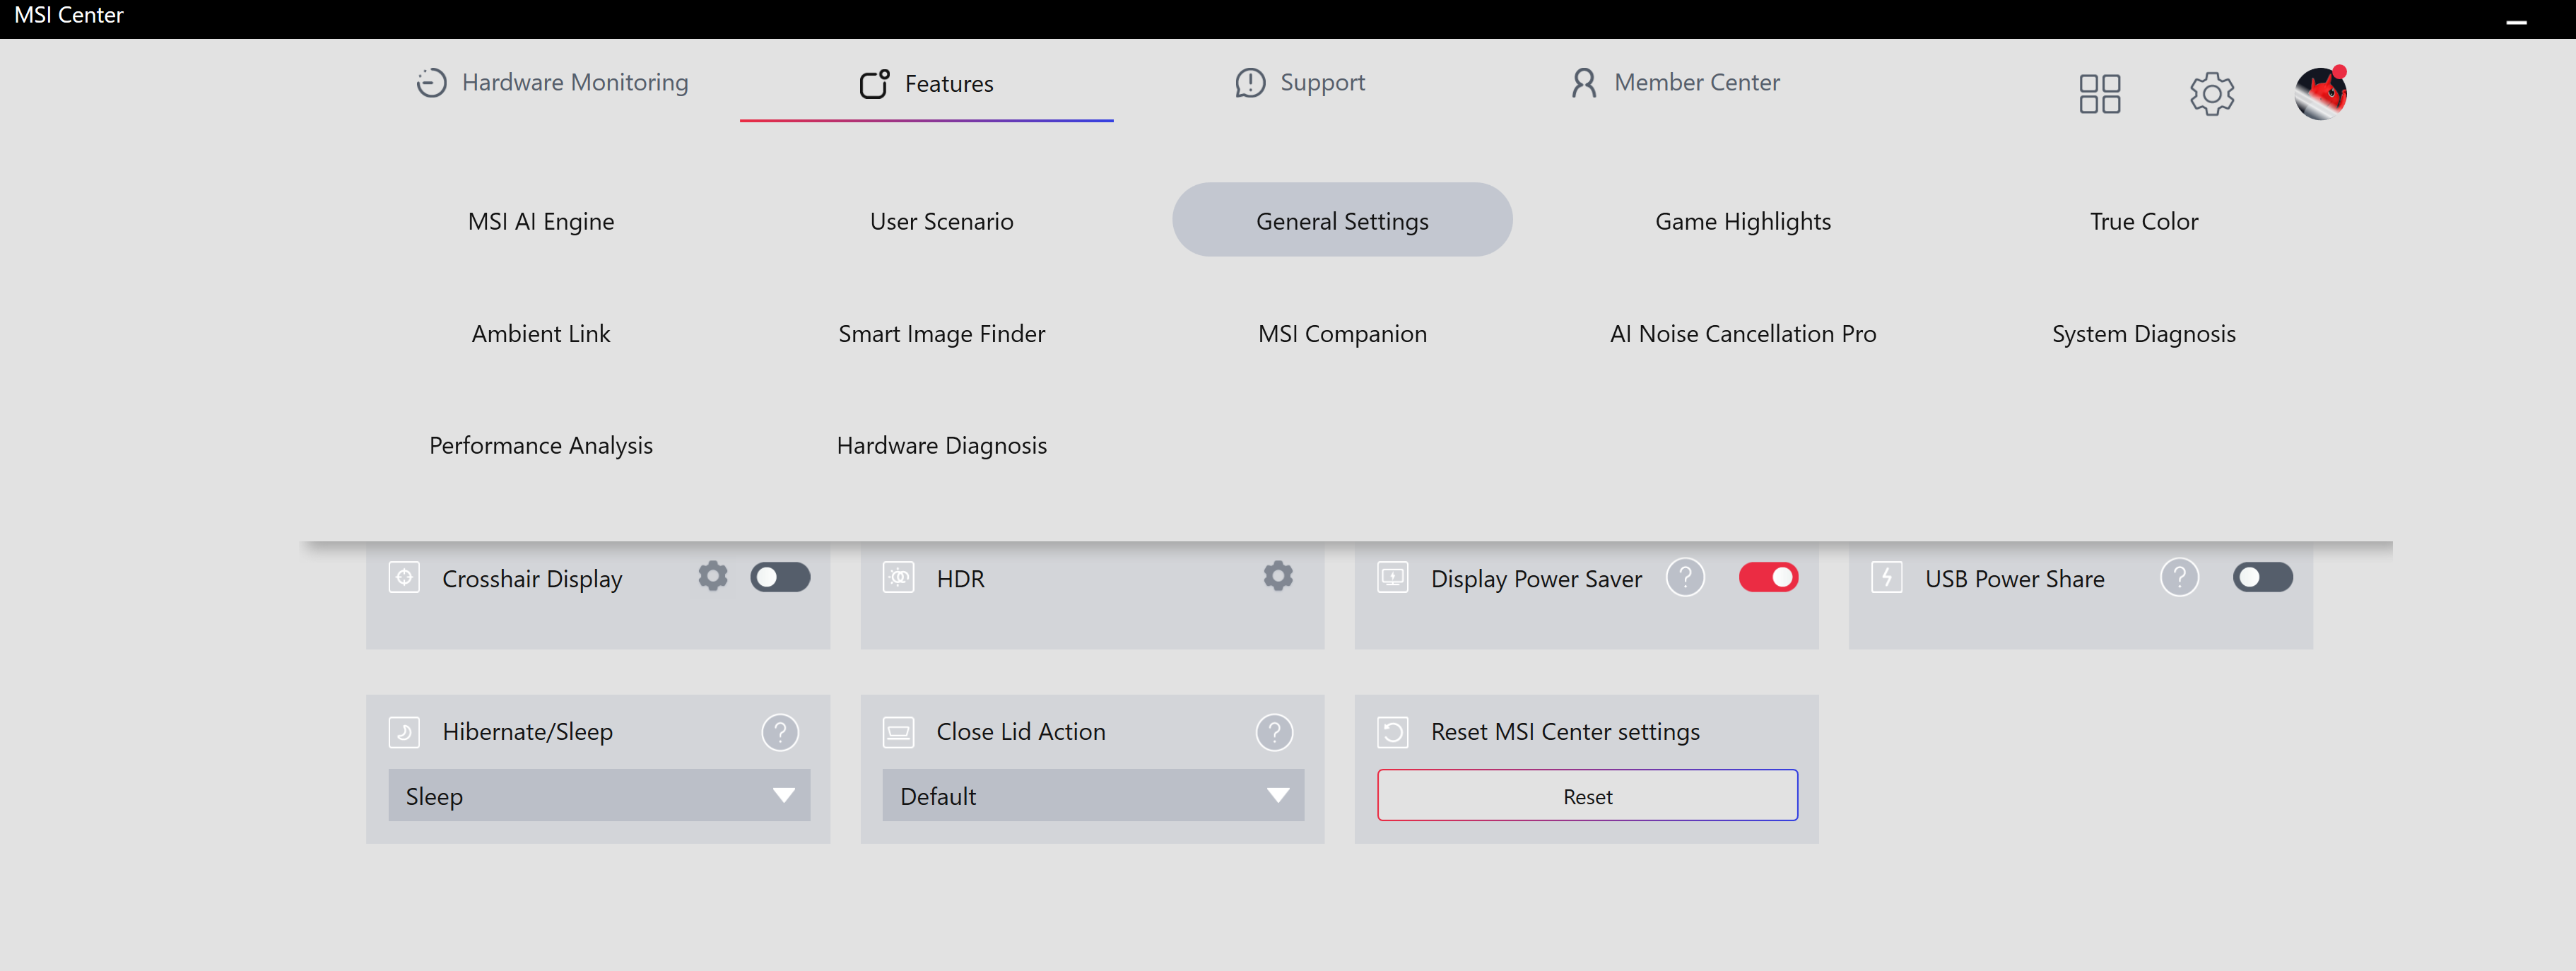The height and width of the screenshot is (971, 2576).
Task: Show Close Lid Action help
Action: tap(1273, 732)
